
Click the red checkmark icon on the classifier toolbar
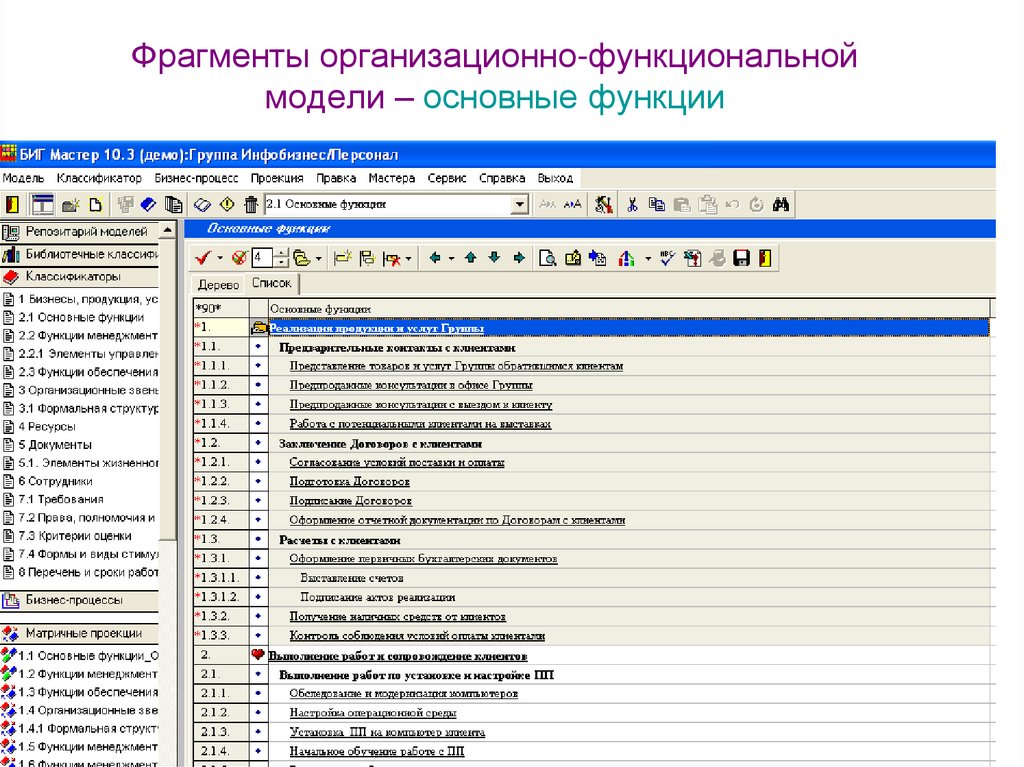[202, 257]
